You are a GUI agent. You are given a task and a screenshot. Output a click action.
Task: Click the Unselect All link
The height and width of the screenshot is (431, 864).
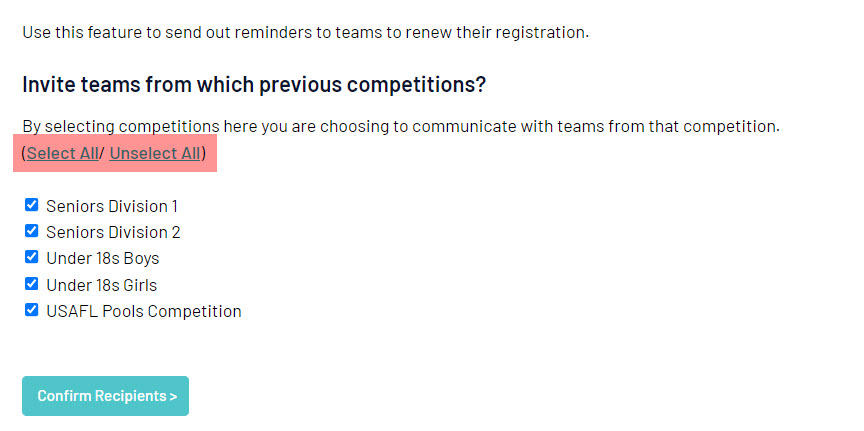155,154
